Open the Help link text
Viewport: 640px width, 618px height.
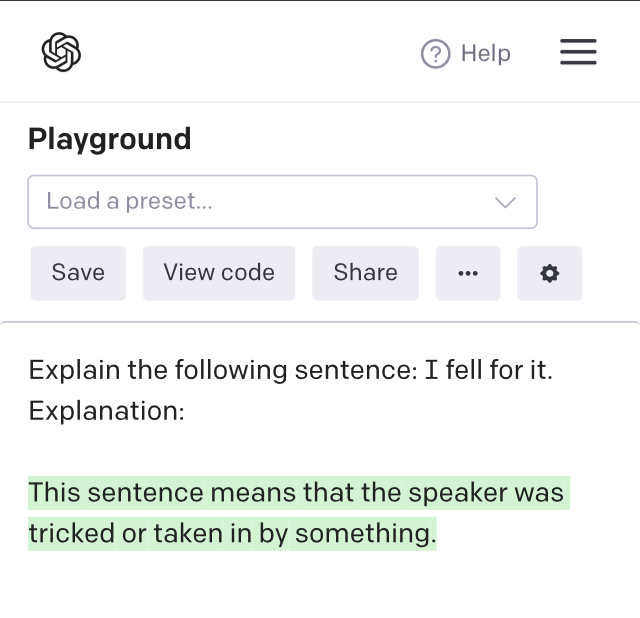[x=485, y=54]
